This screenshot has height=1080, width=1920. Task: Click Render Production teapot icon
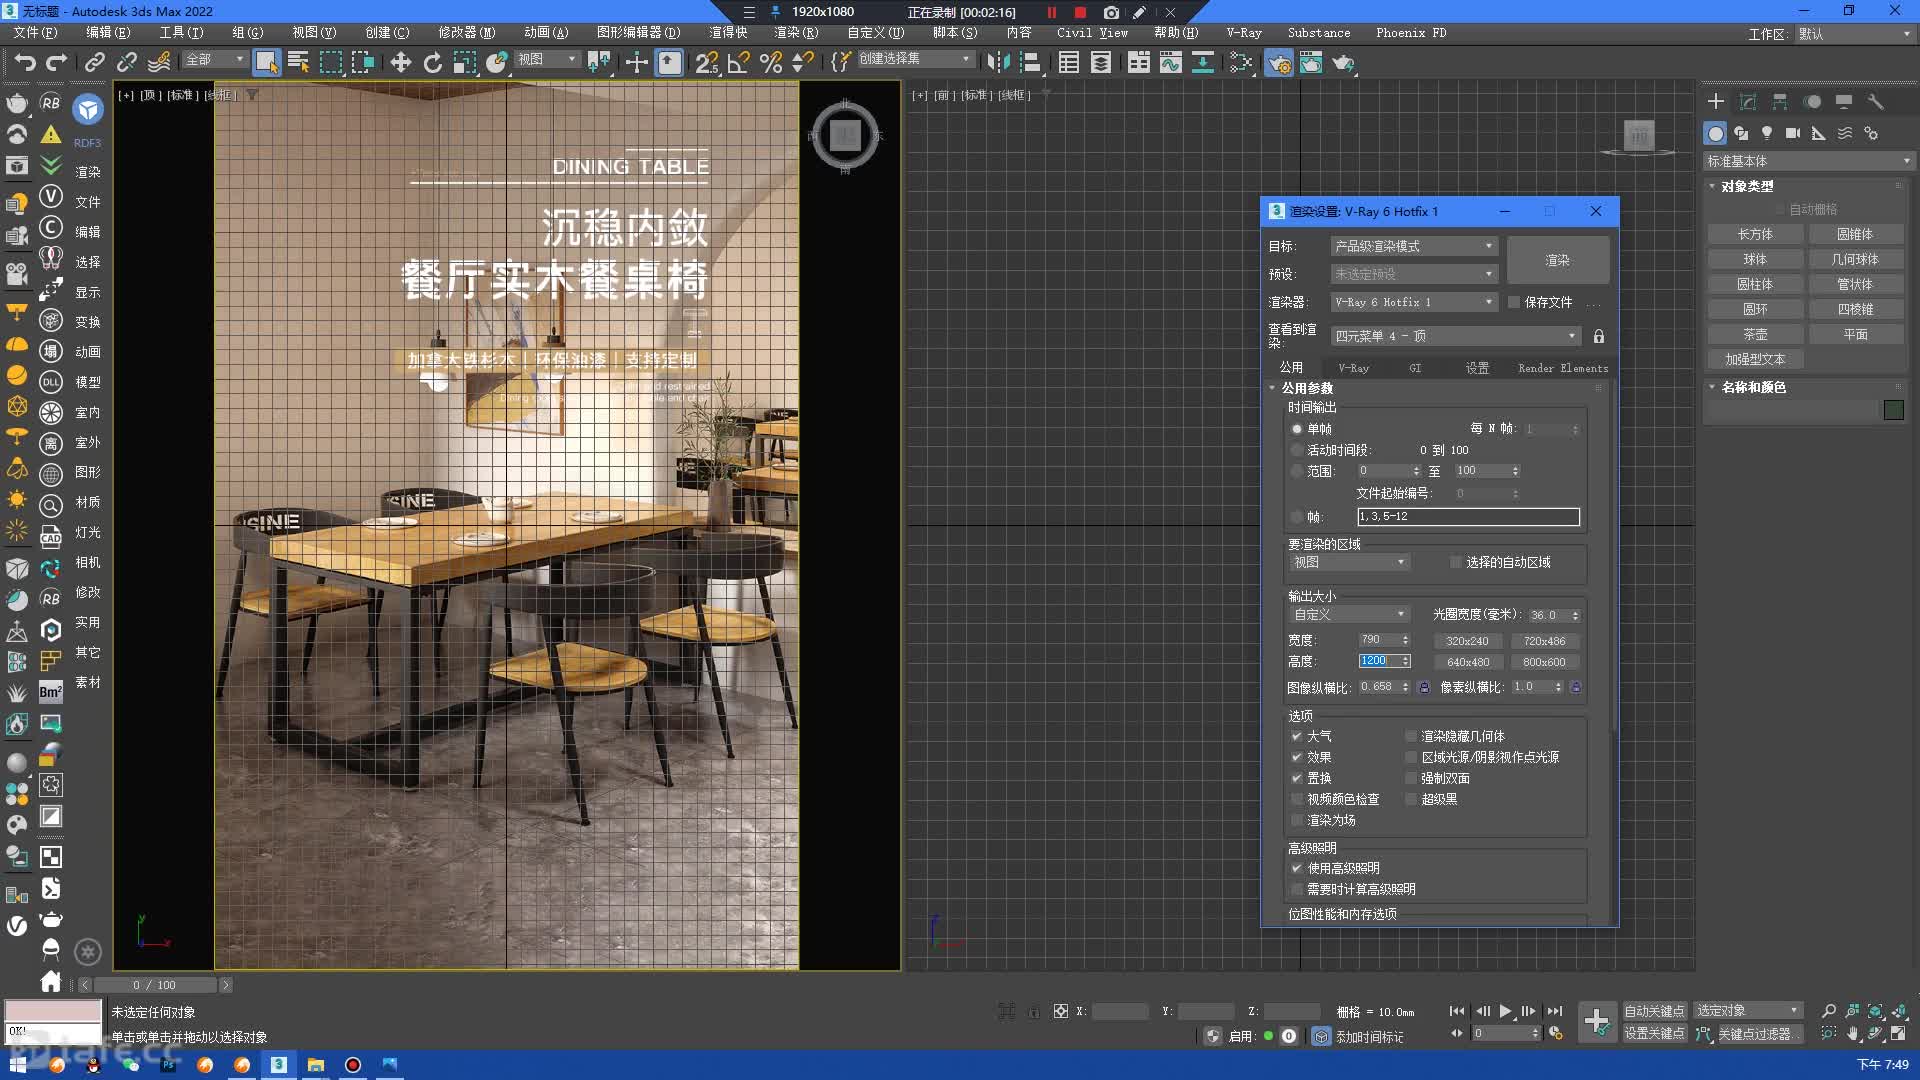point(1342,62)
